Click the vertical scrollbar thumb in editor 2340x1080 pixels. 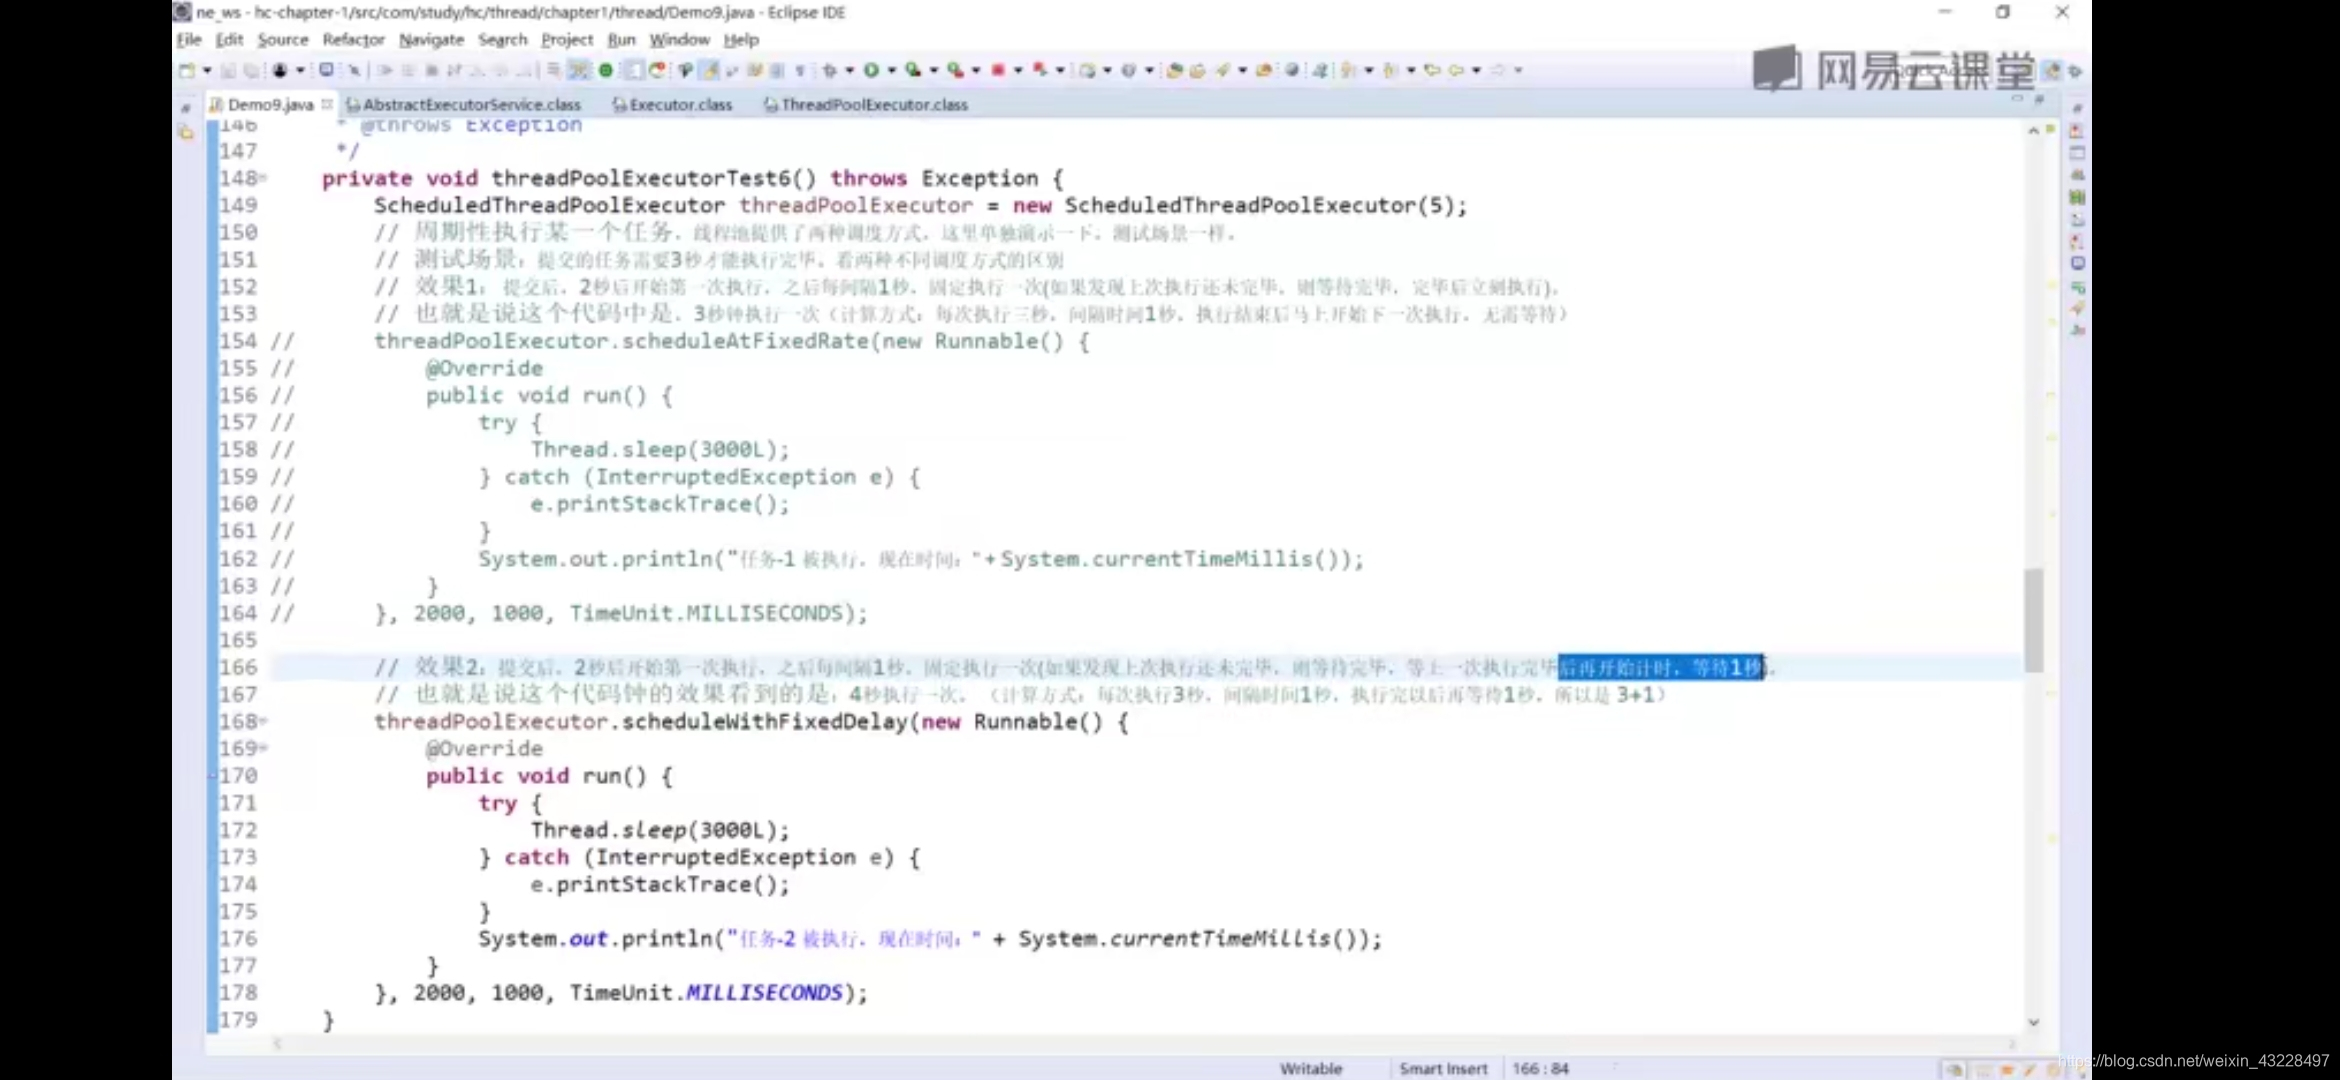pos(2033,620)
